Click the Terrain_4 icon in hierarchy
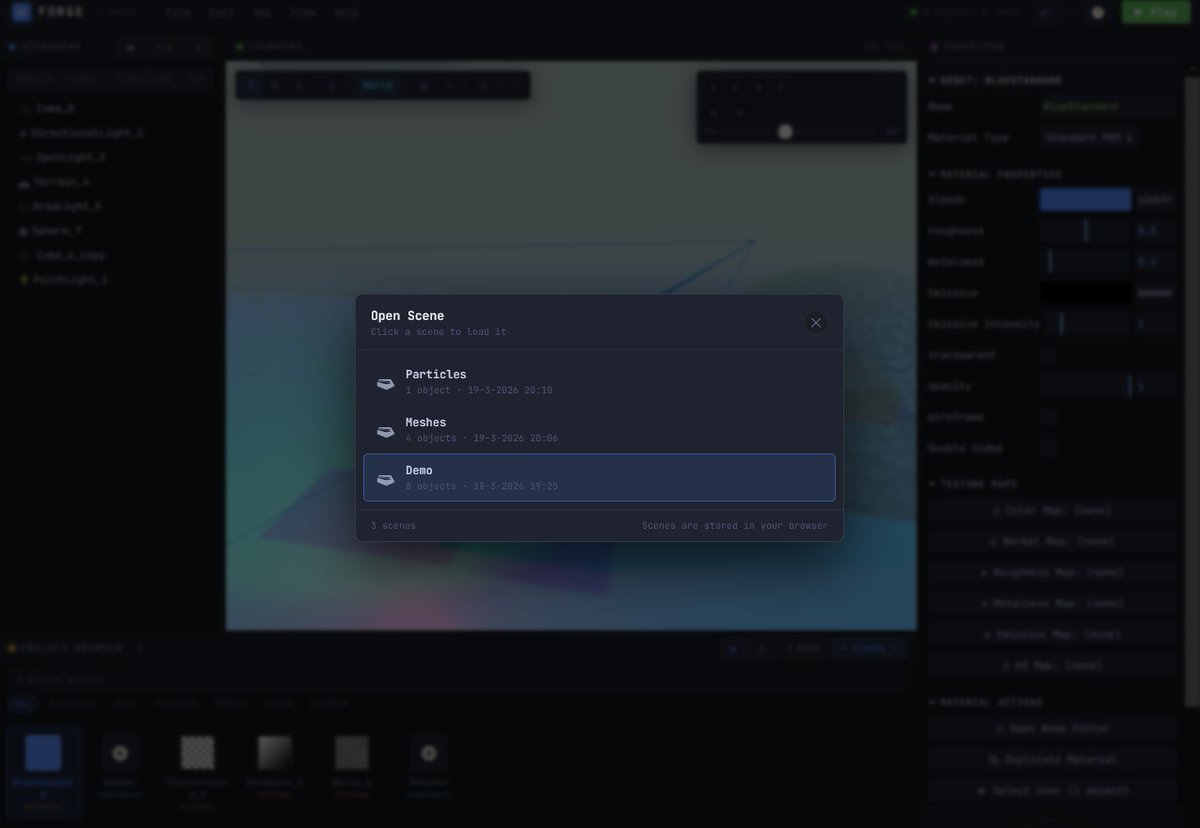Screen dimensions: 1200x828 [22, 181]
